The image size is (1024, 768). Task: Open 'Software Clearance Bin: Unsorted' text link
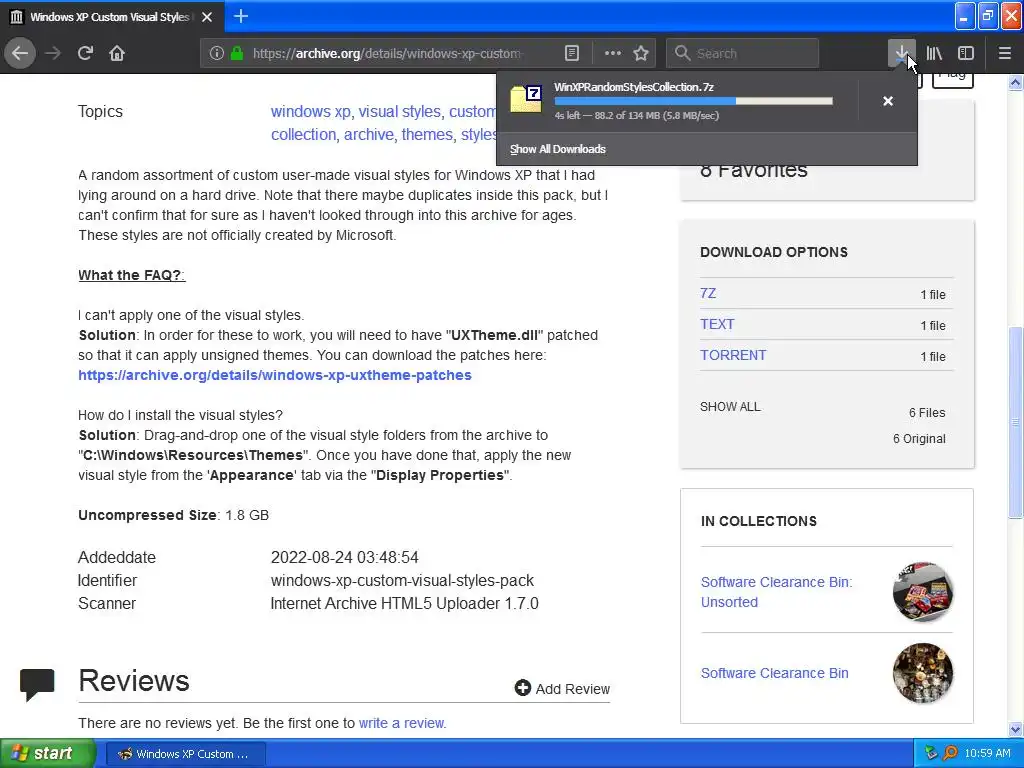click(x=776, y=592)
